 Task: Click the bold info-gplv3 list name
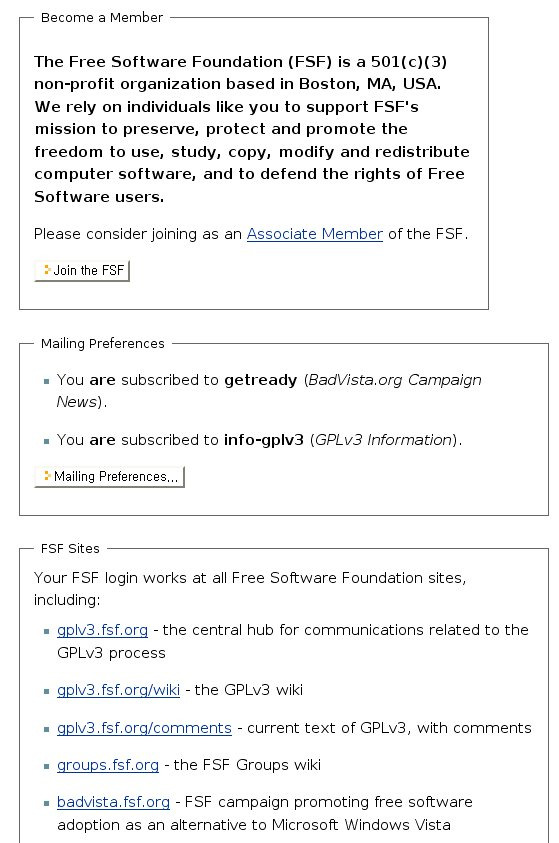coord(264,440)
